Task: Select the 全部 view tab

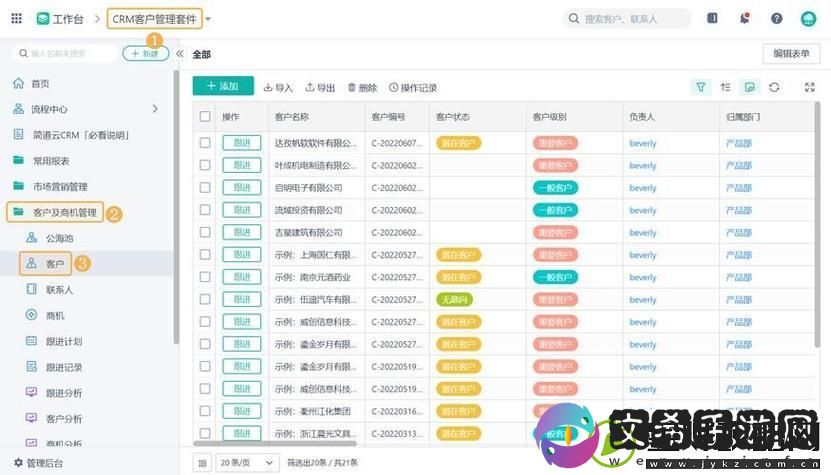Action: click(x=201, y=54)
